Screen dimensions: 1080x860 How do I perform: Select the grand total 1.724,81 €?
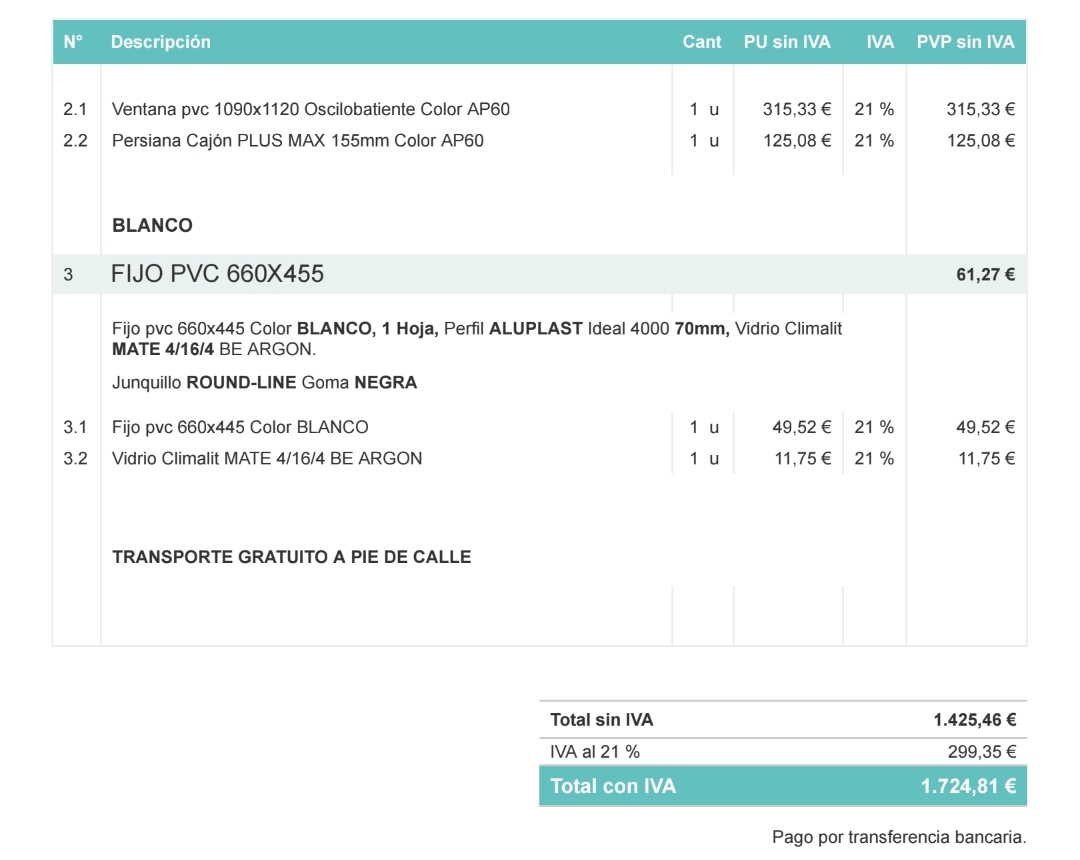click(x=968, y=786)
